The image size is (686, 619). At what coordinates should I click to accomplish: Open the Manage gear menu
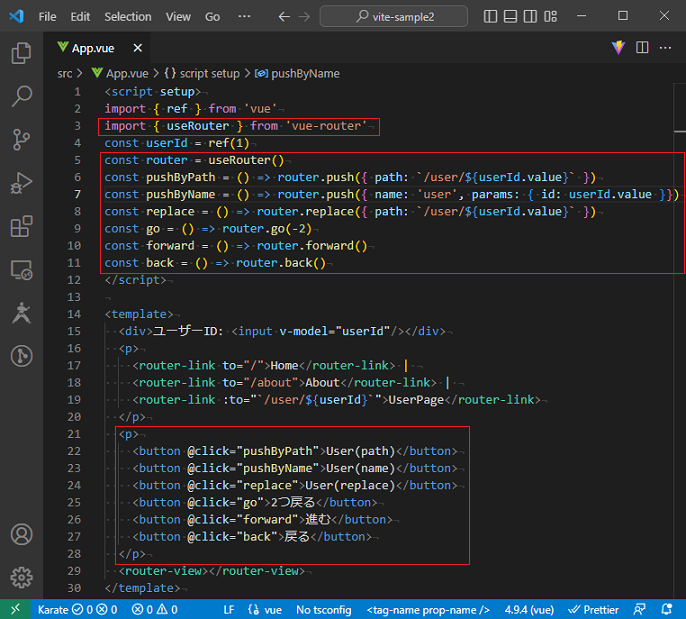coord(21,577)
